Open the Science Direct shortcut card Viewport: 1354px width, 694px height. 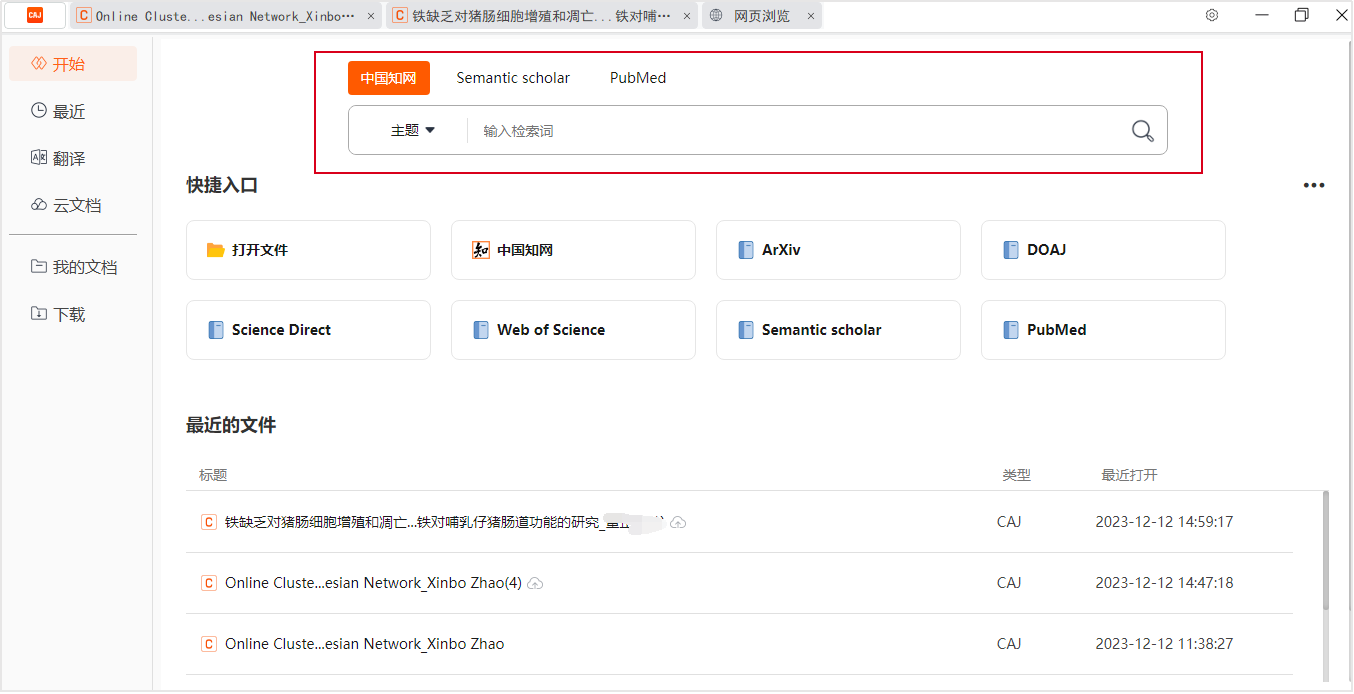pos(308,330)
